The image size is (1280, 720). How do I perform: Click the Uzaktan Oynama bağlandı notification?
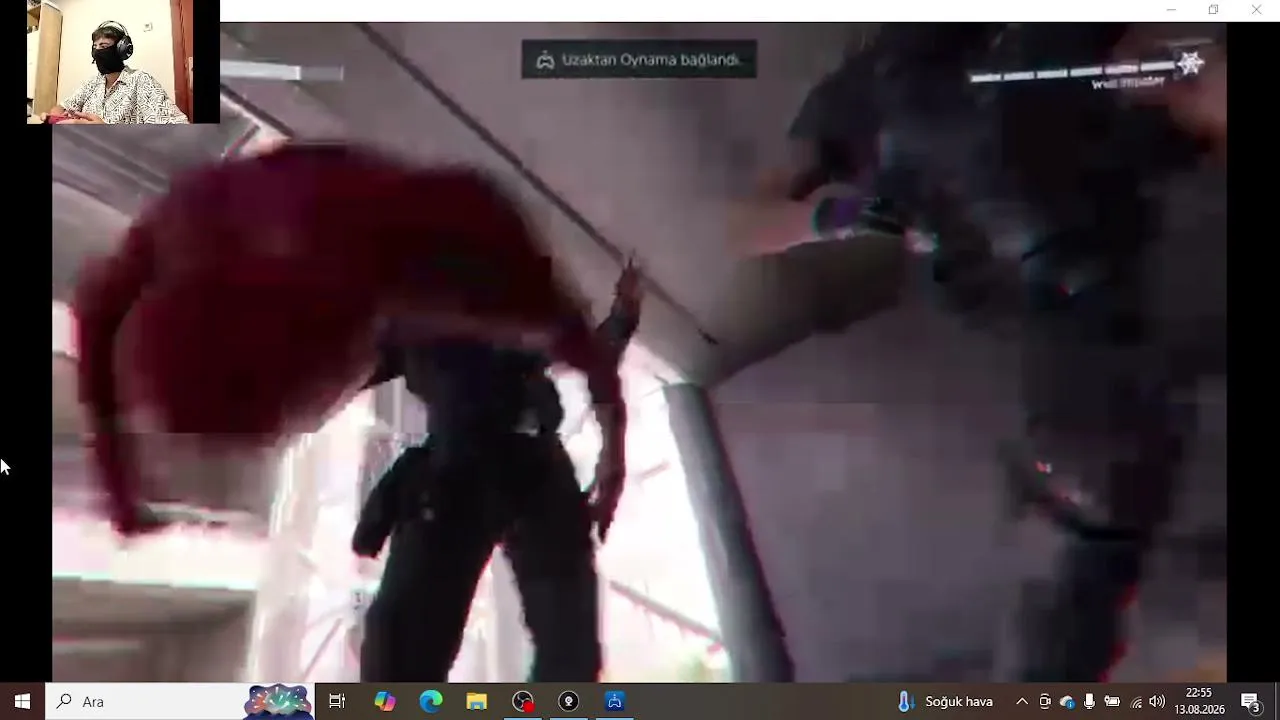[x=639, y=60]
